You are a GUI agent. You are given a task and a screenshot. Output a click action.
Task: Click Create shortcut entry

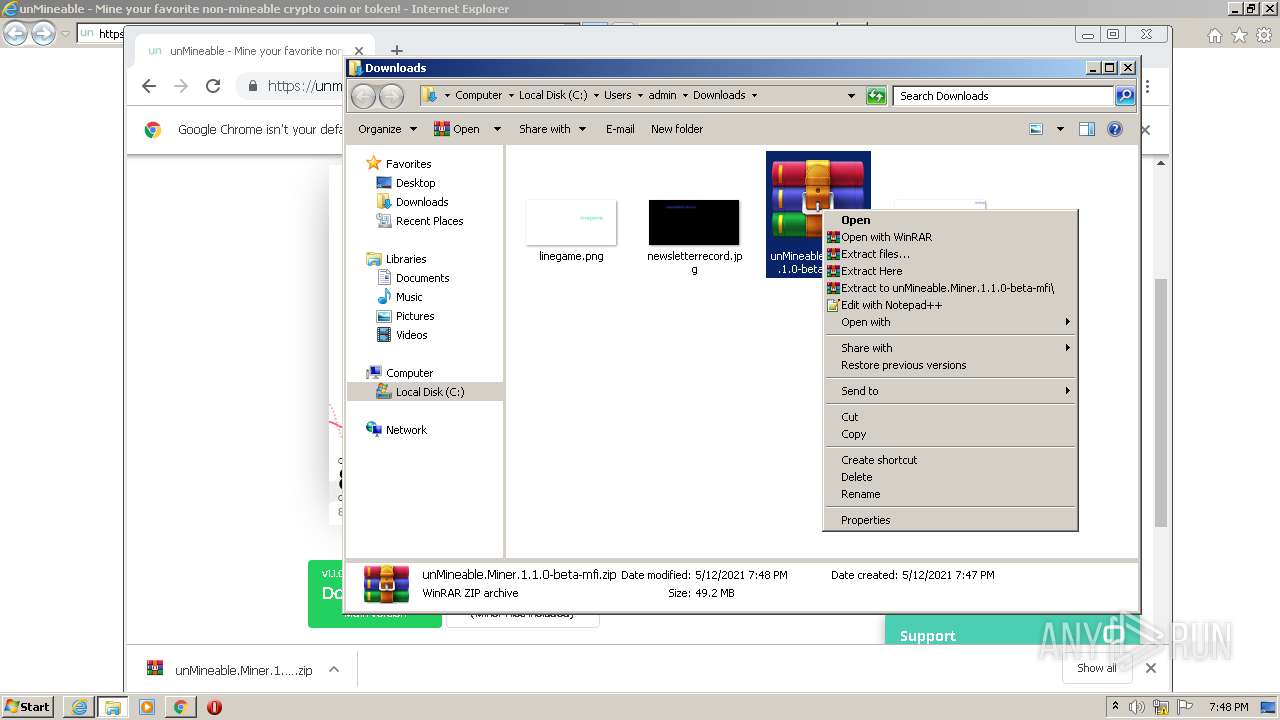[879, 460]
